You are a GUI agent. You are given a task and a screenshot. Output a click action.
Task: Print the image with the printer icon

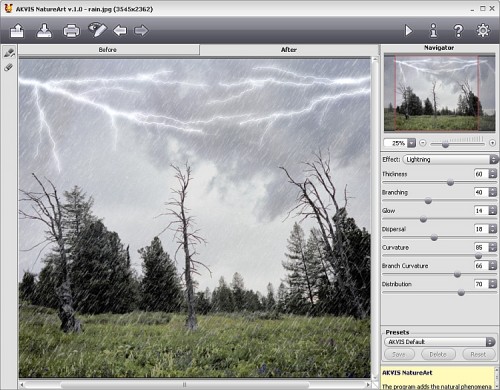pyautogui.click(x=71, y=31)
